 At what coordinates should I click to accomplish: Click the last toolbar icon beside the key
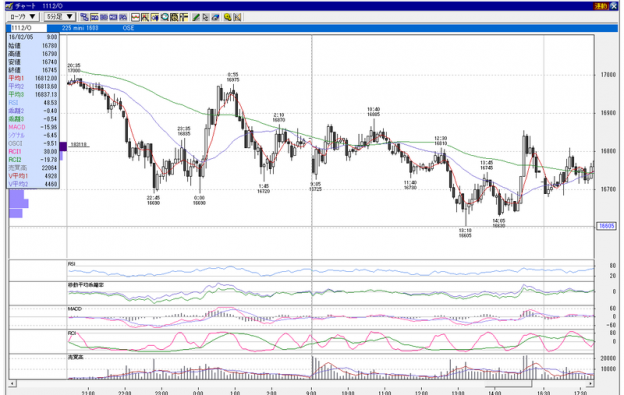click(x=238, y=17)
